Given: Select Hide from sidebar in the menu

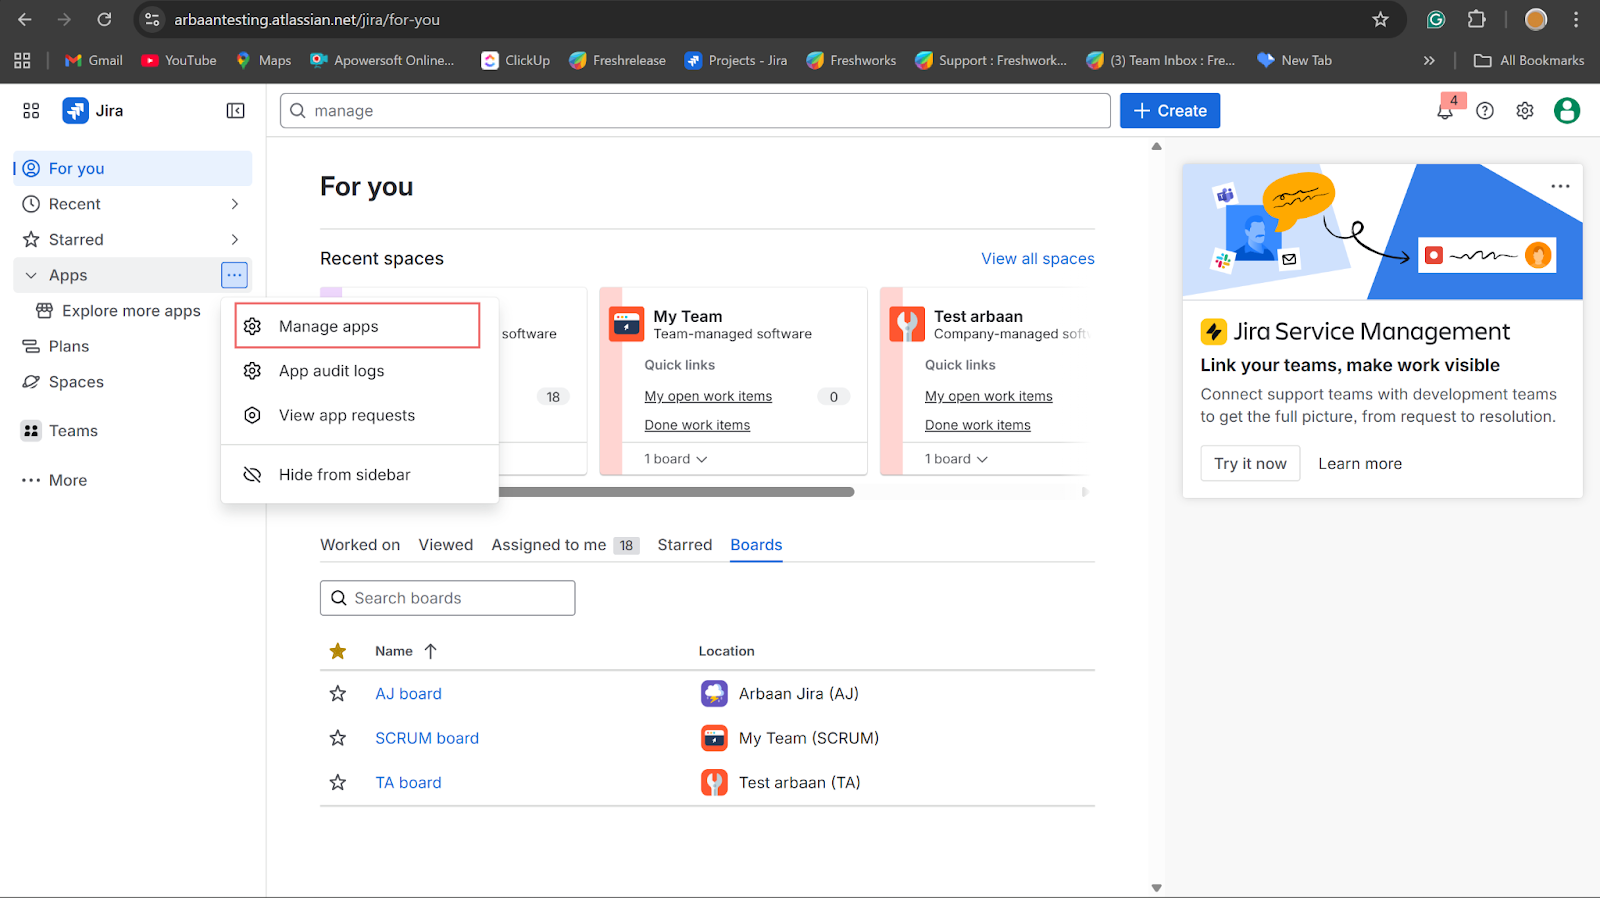Looking at the screenshot, I should tap(360, 475).
